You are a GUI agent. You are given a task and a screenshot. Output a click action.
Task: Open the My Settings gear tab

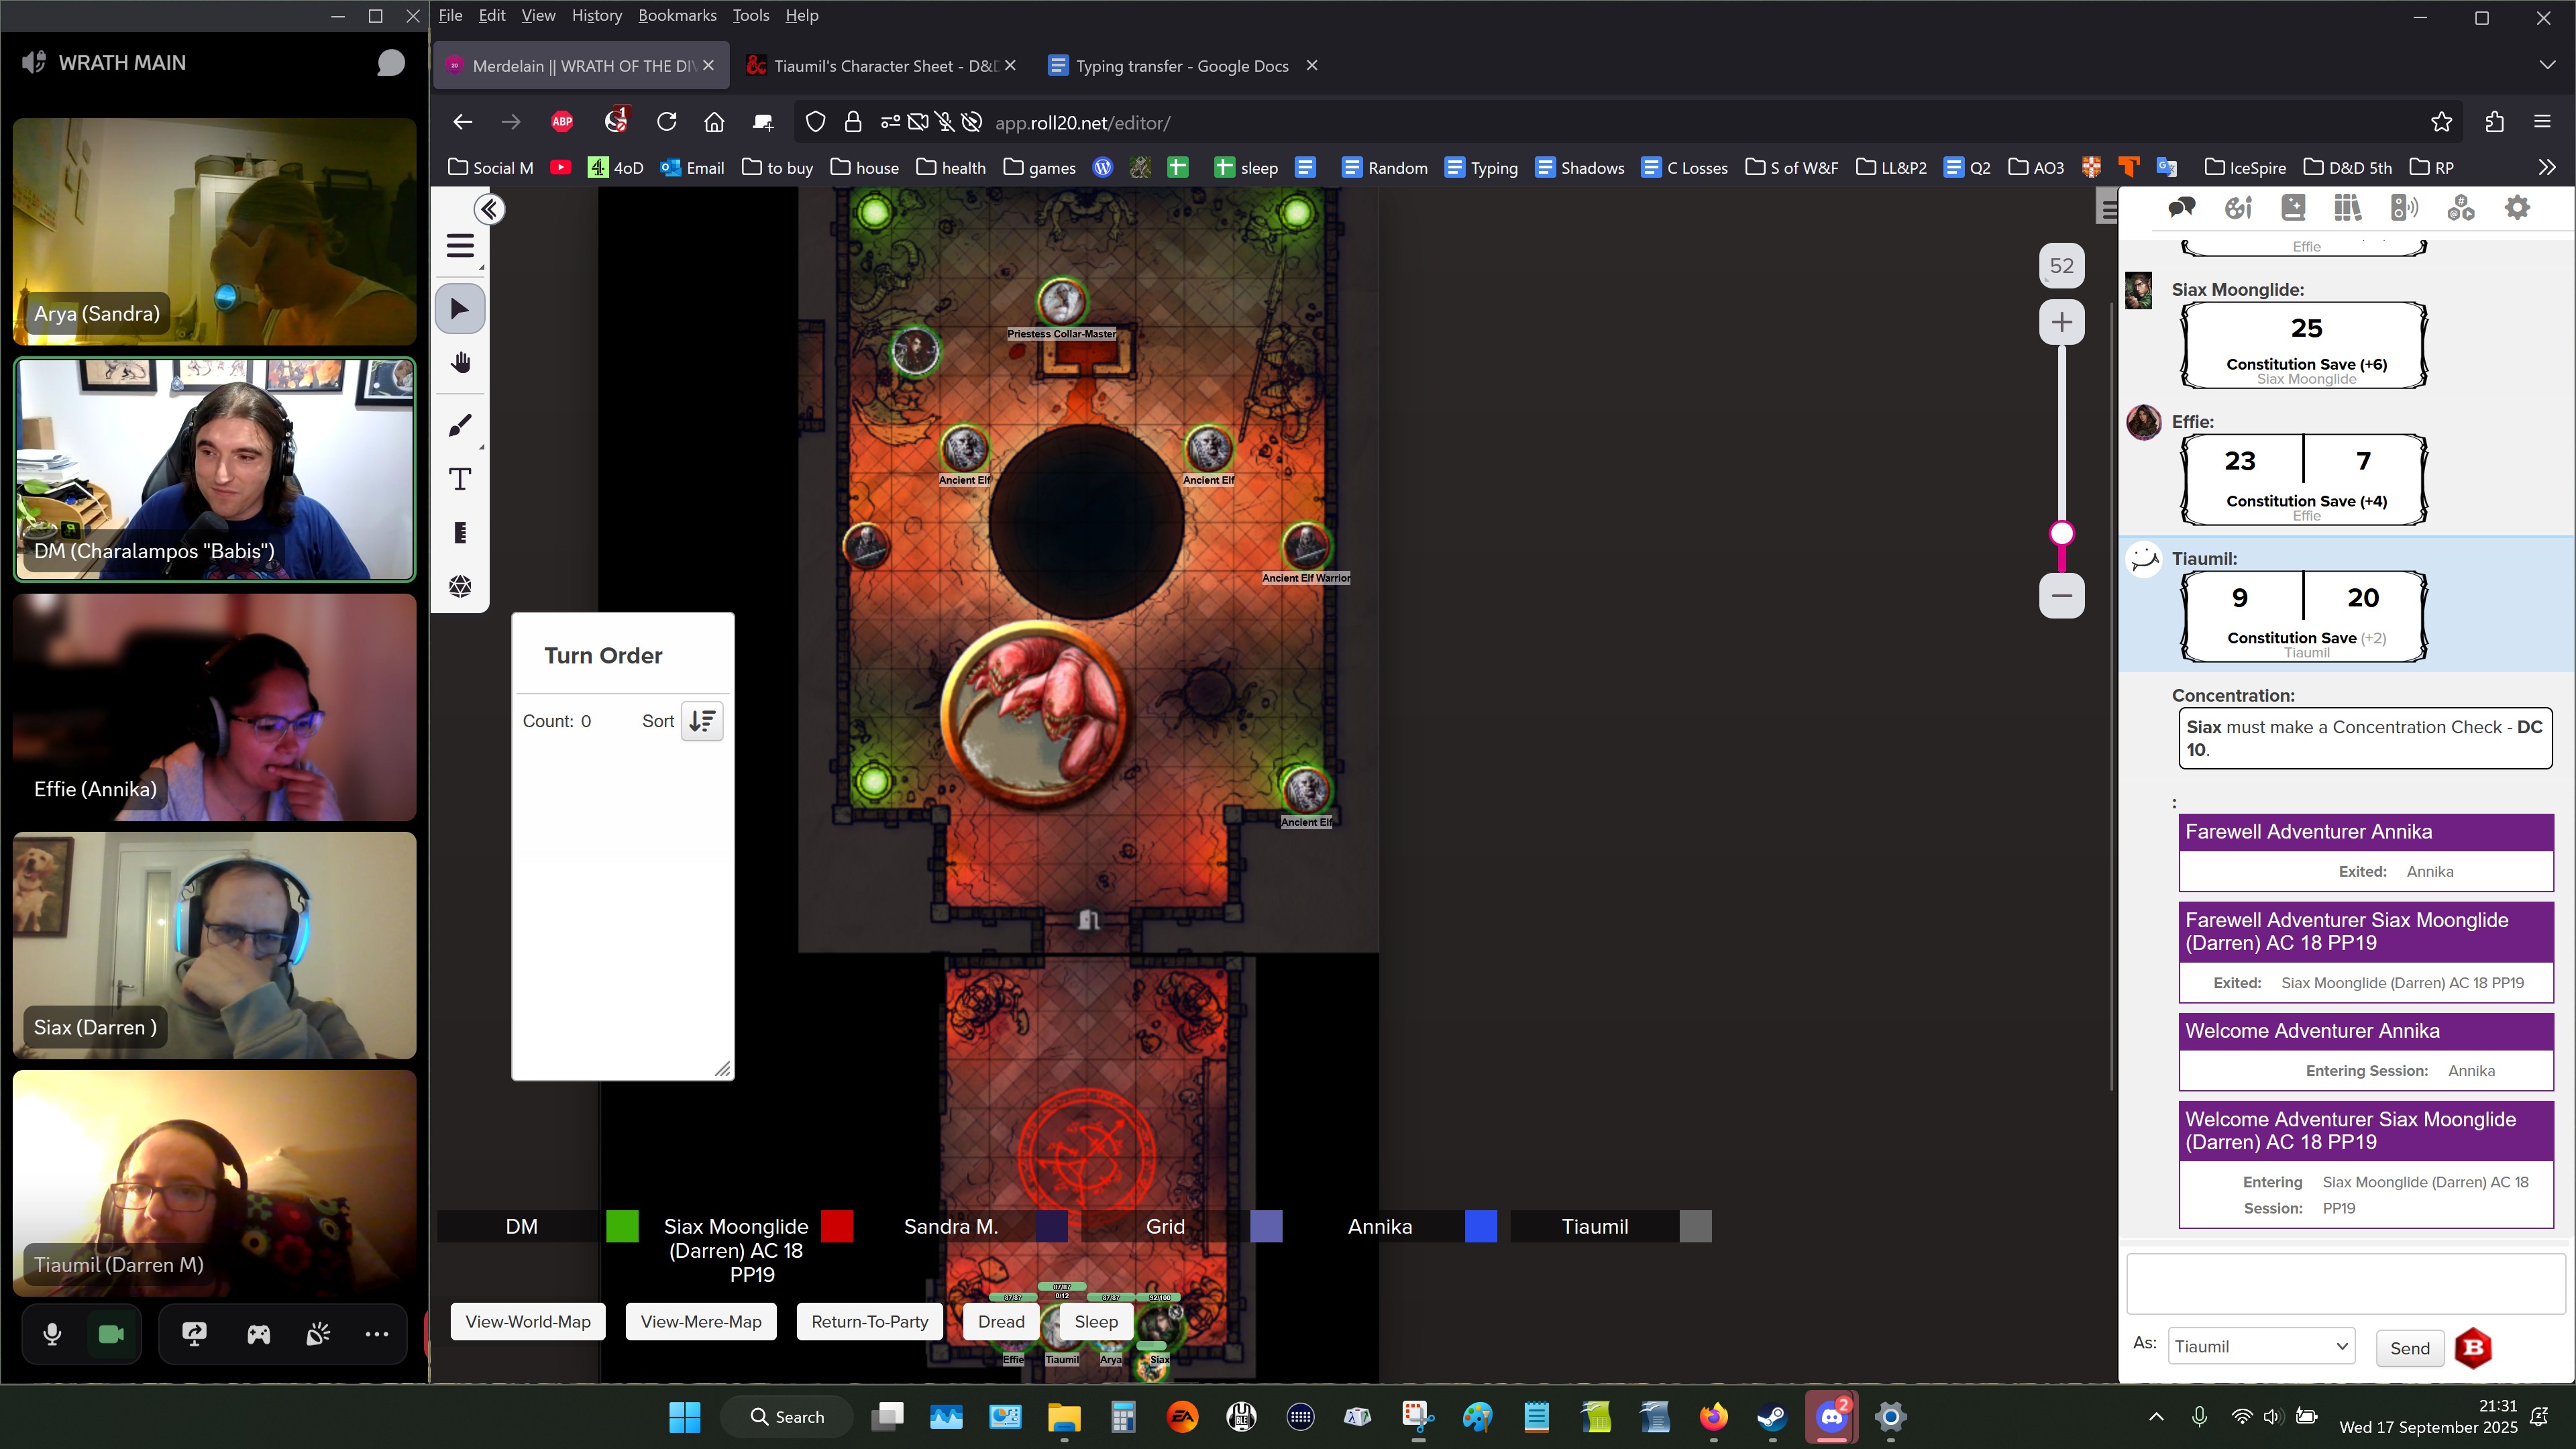2516,208
